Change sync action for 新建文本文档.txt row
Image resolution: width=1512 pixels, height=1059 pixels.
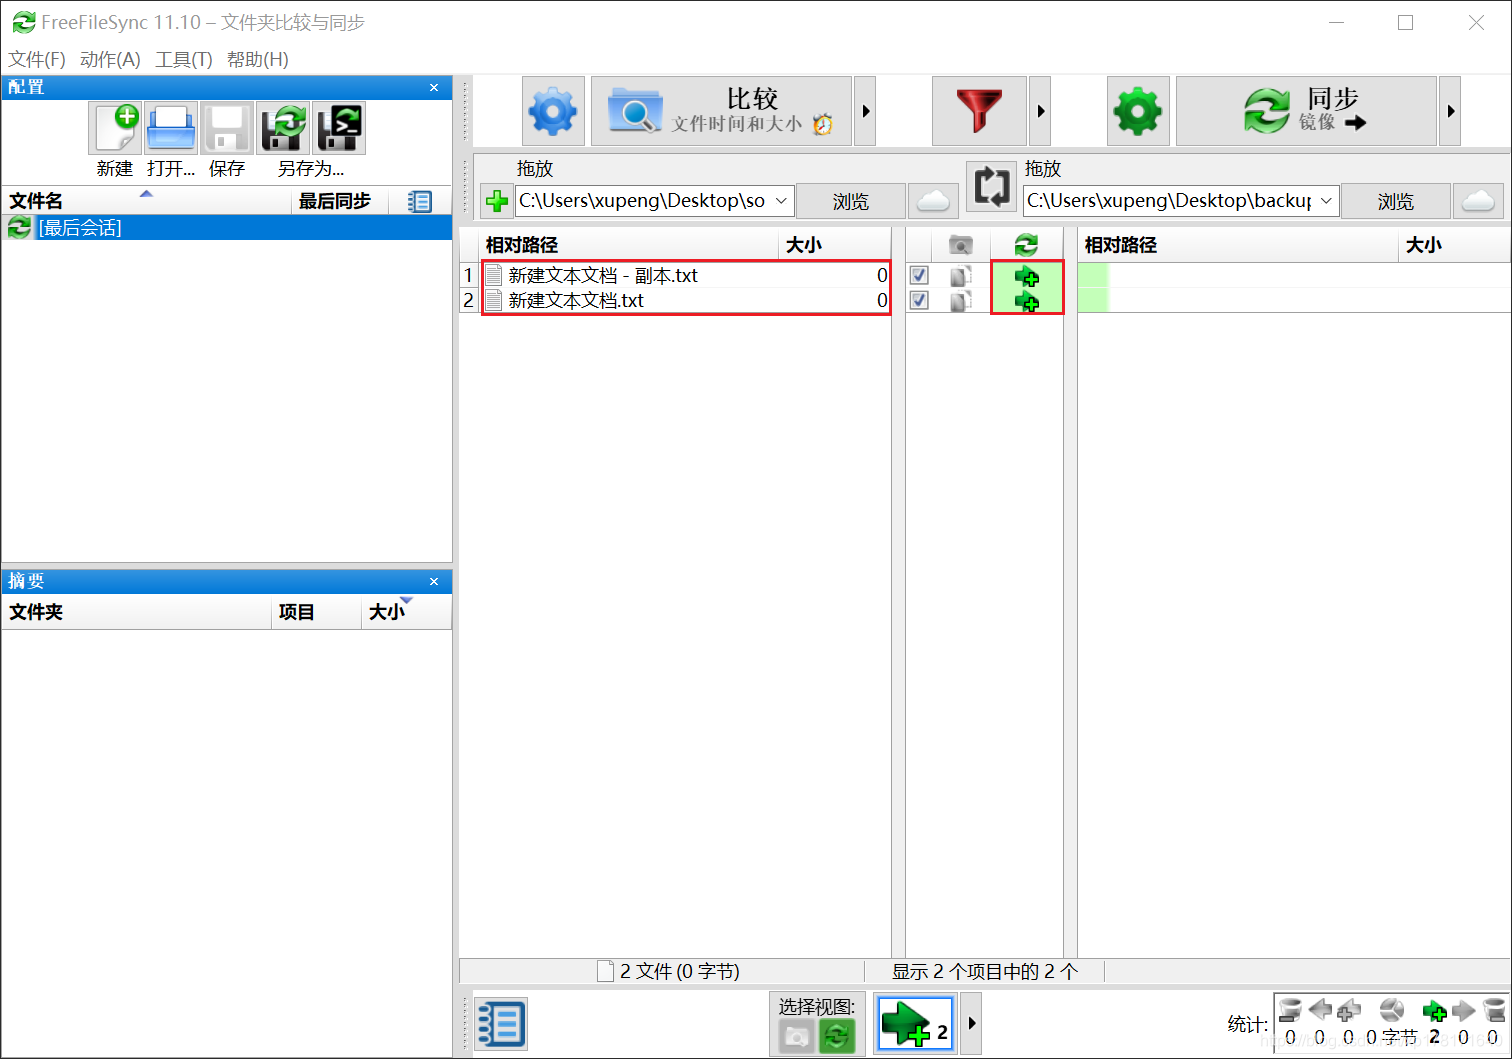click(x=1027, y=301)
